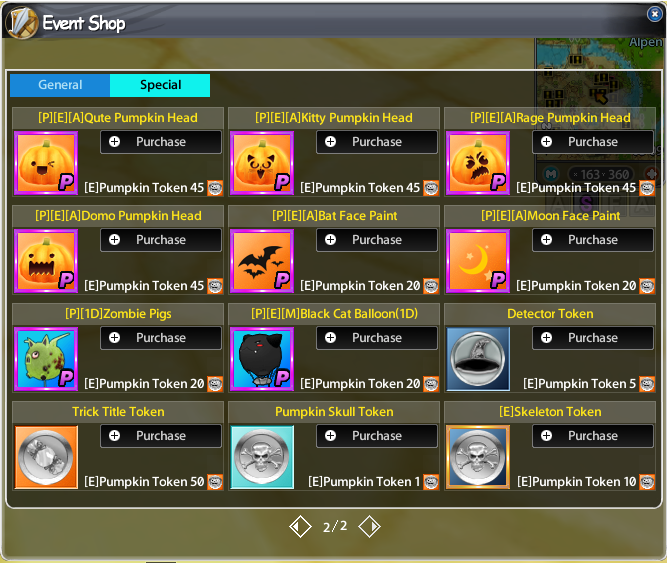Click the Bat Face Paint icon
Image resolution: width=667 pixels, height=563 pixels.
tap(262, 261)
